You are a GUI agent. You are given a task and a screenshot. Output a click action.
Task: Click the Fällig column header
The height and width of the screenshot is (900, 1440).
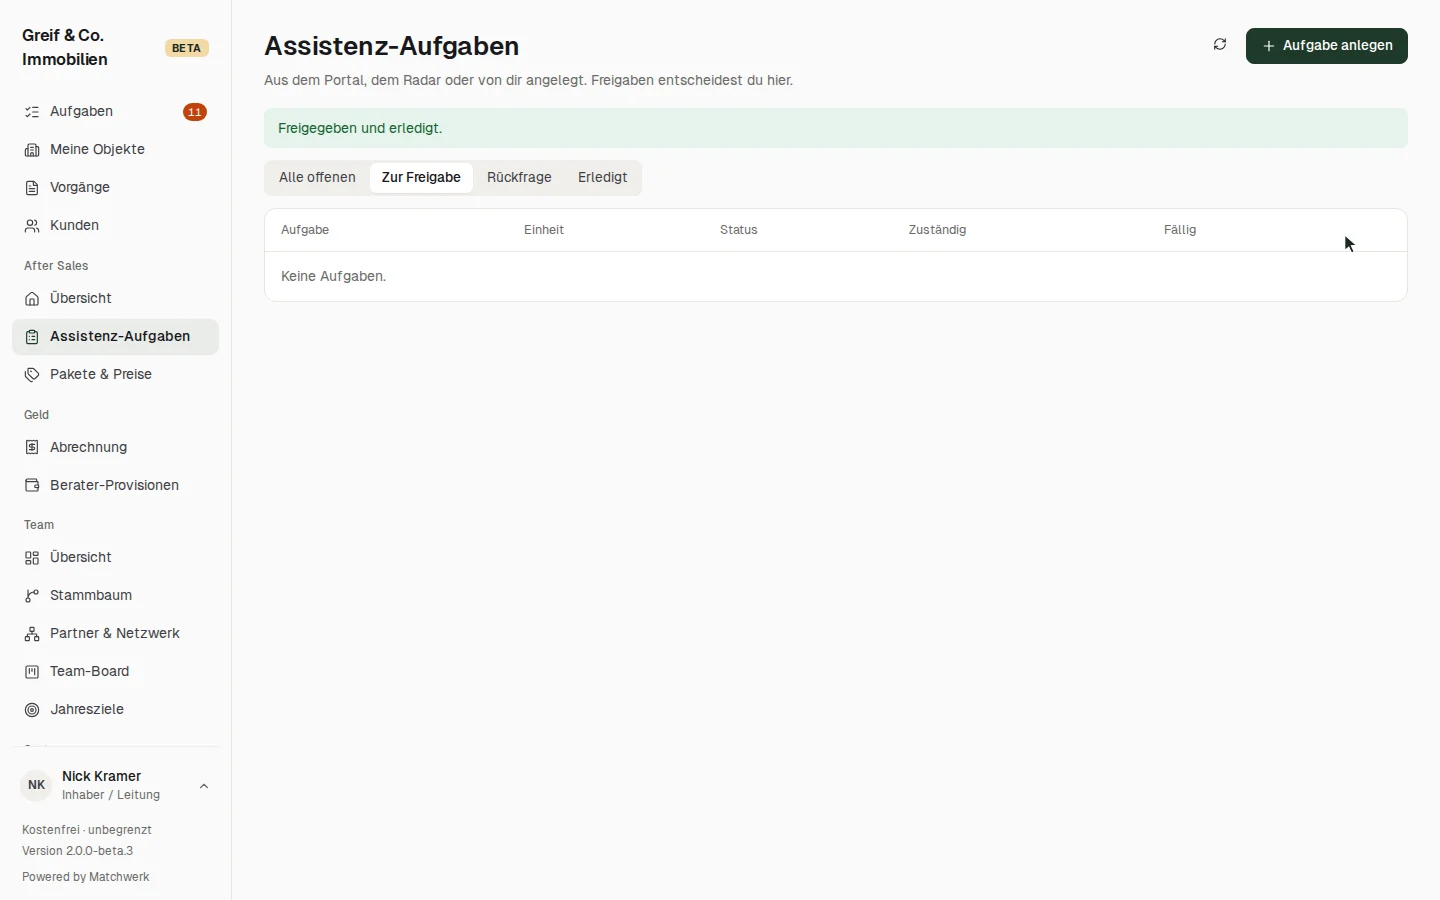(x=1180, y=230)
